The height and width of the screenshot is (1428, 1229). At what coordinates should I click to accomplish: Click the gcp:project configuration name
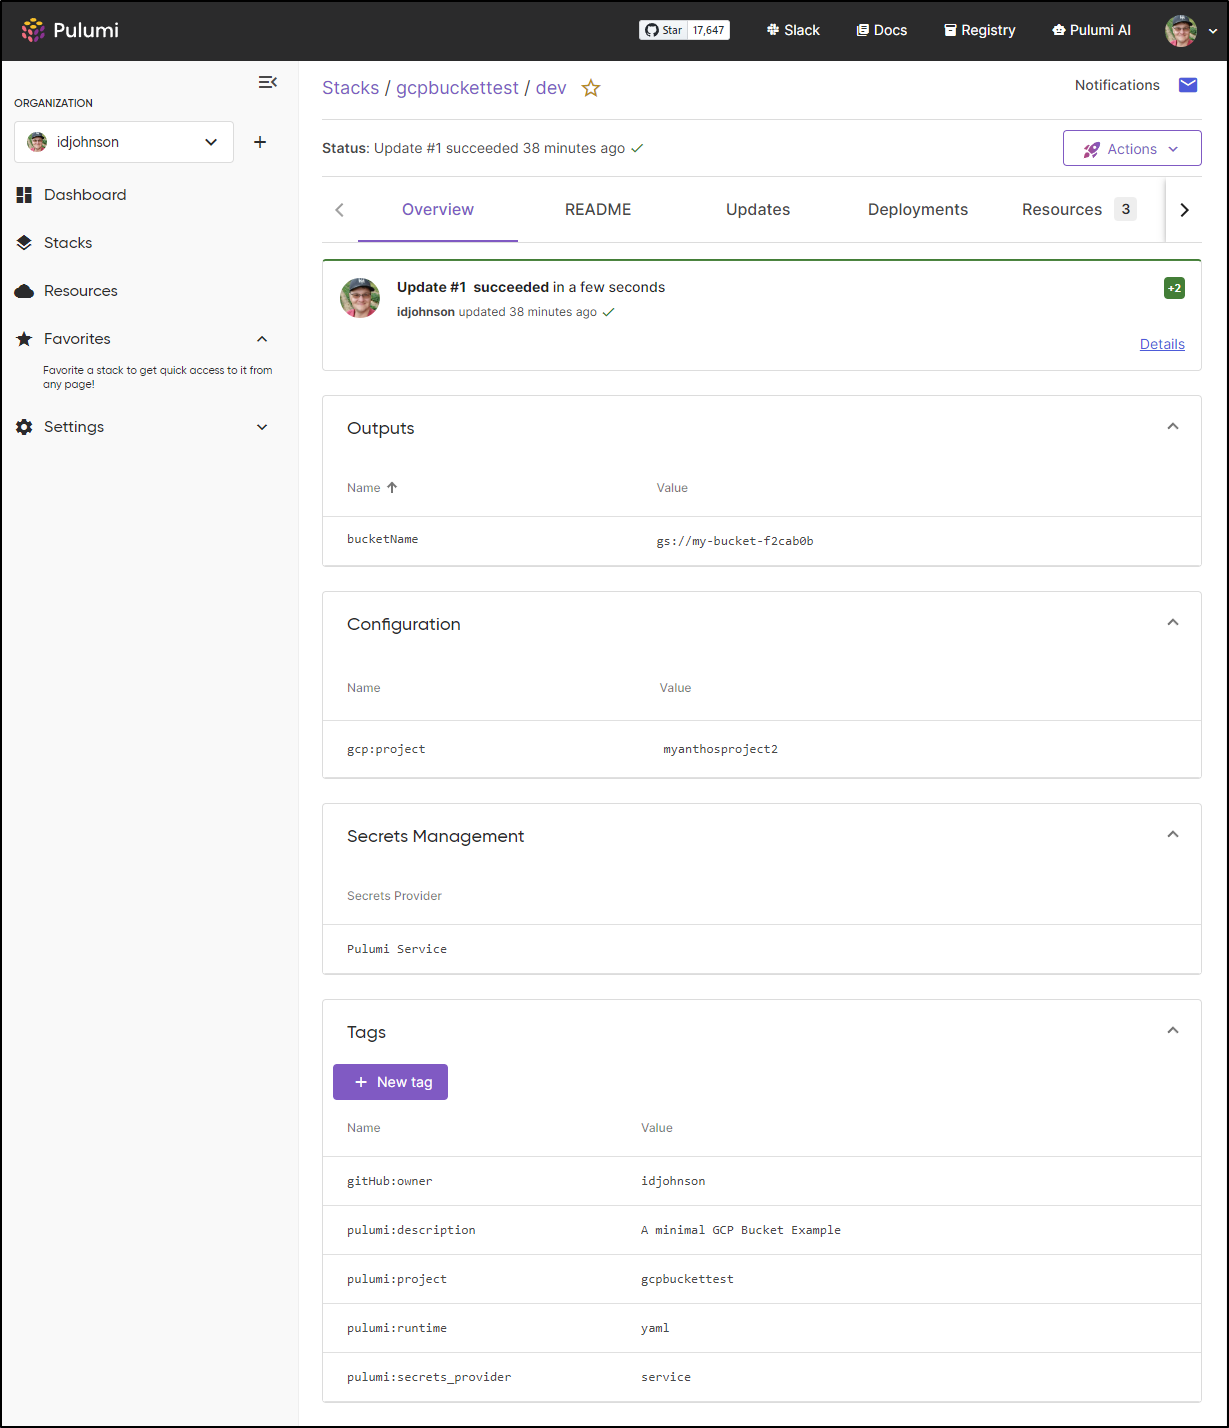click(x=386, y=749)
